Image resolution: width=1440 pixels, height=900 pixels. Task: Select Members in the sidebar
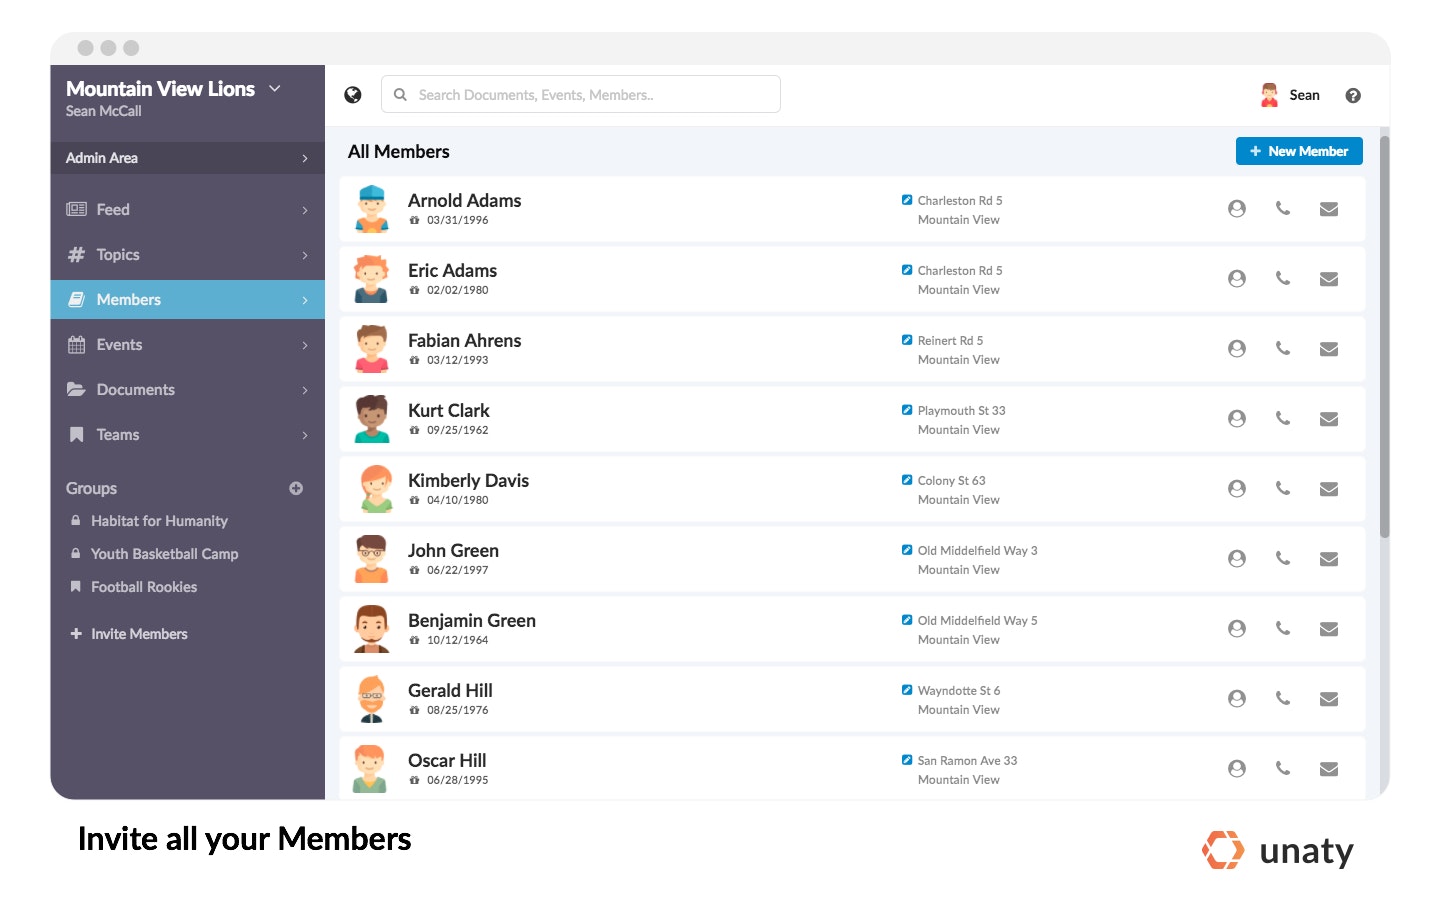coord(188,300)
